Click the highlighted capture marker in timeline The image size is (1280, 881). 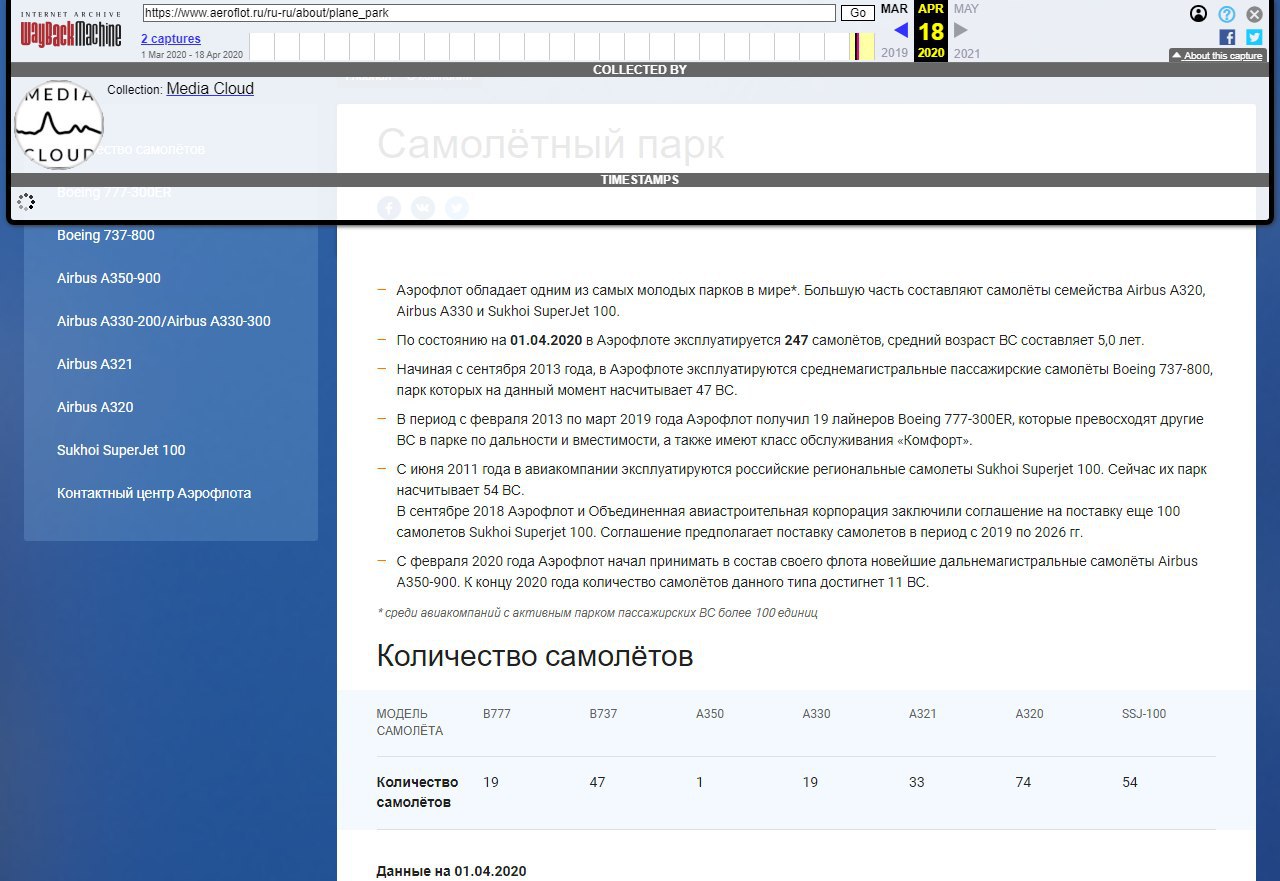tap(857, 46)
